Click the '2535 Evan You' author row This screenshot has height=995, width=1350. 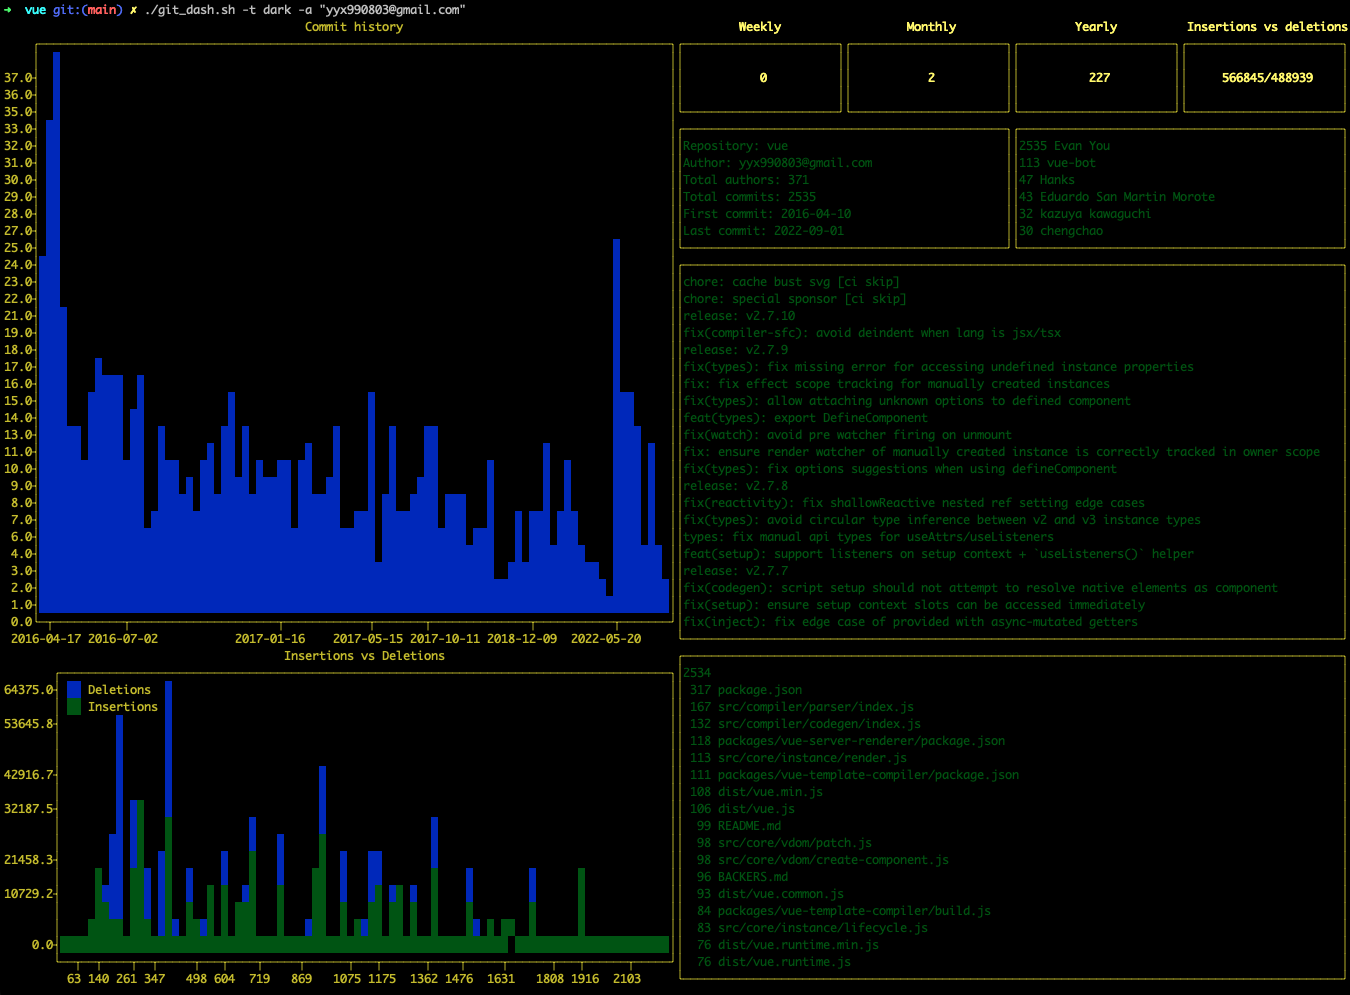(1064, 146)
